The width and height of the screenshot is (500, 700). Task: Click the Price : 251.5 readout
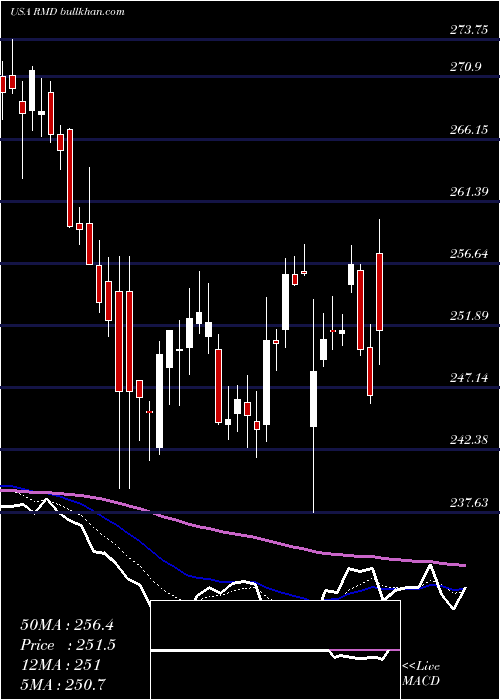click(x=68, y=645)
